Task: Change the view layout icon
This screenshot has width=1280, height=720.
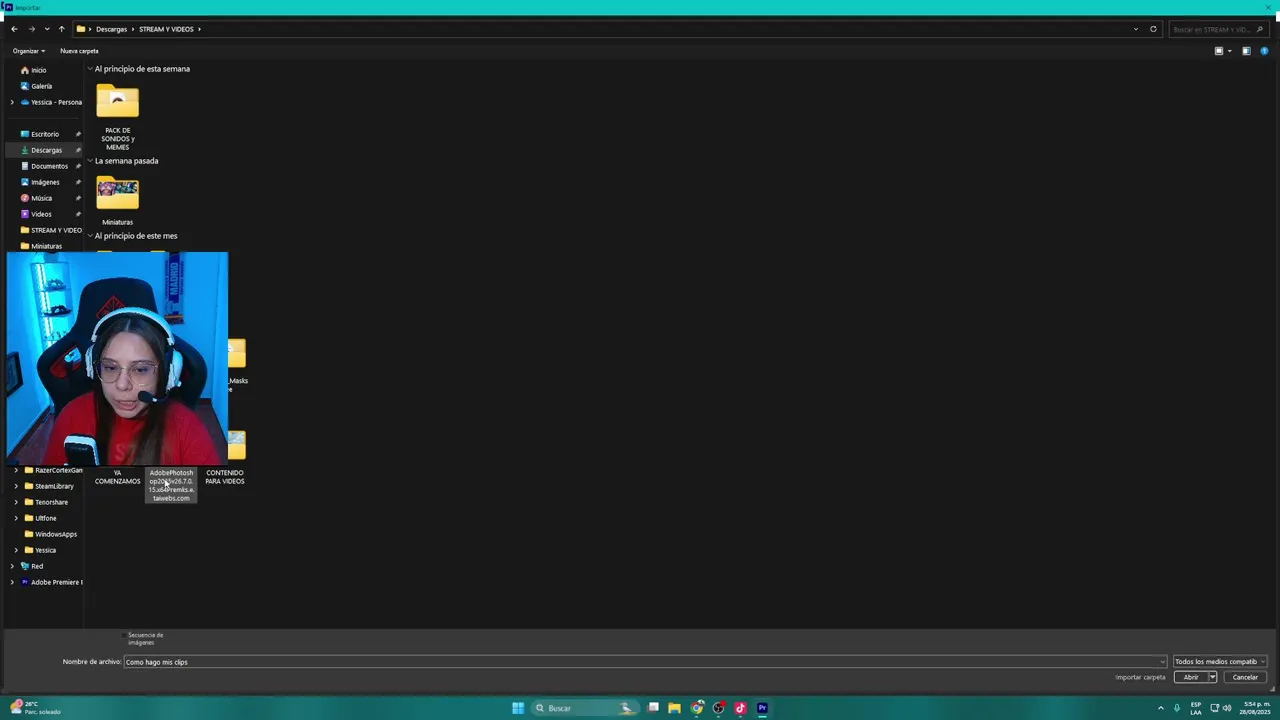Action: pos(1218,51)
